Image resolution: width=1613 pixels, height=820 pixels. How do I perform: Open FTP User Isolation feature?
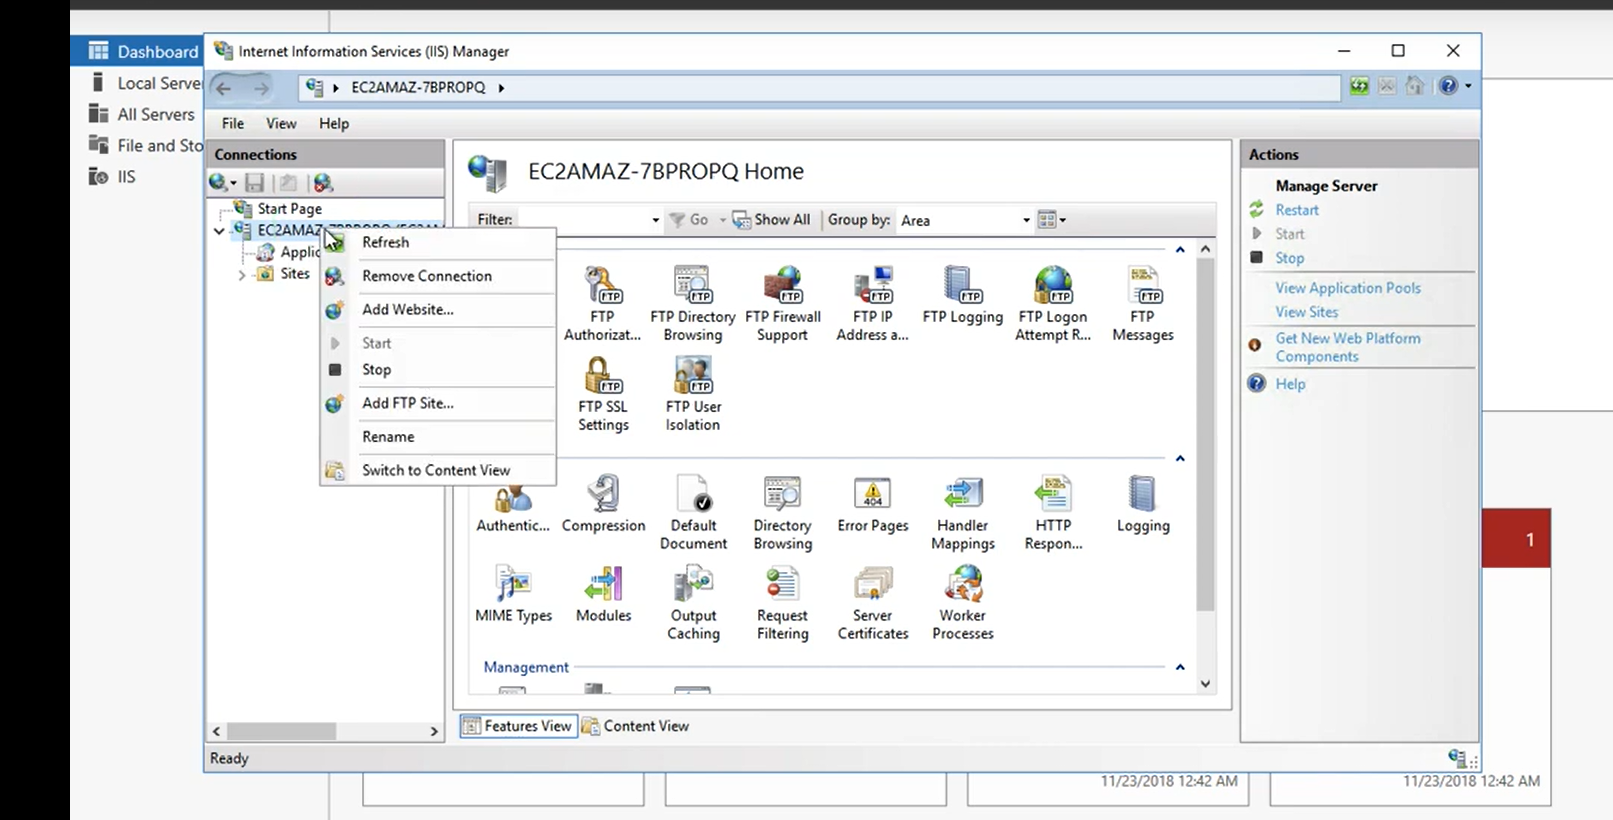(x=693, y=394)
